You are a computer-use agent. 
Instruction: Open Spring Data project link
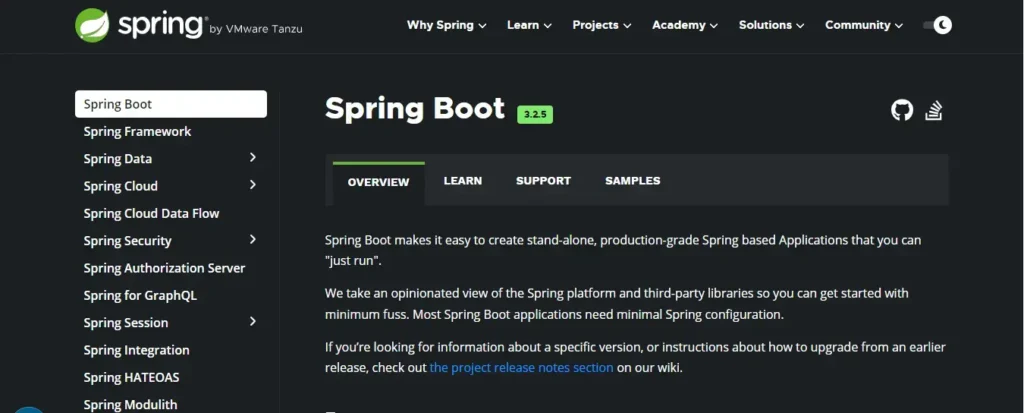click(x=118, y=159)
